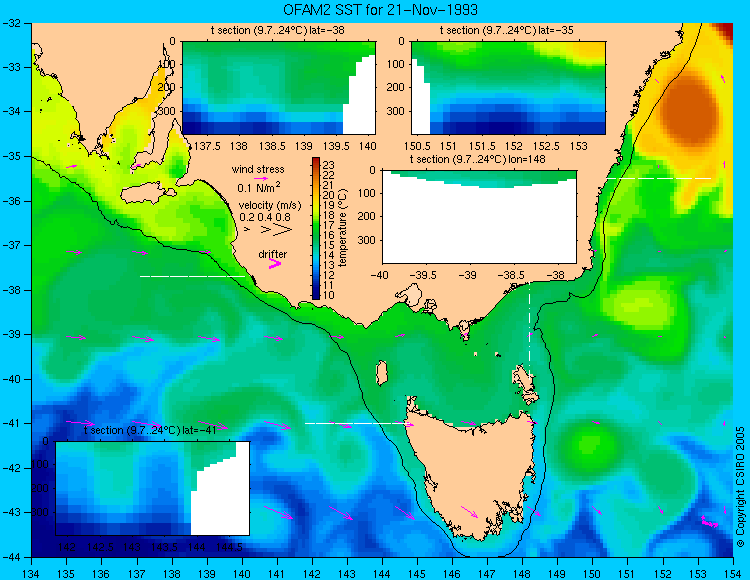Click the '0.1 N/m²' legend value
This screenshot has height=580, width=750.
tap(259, 187)
